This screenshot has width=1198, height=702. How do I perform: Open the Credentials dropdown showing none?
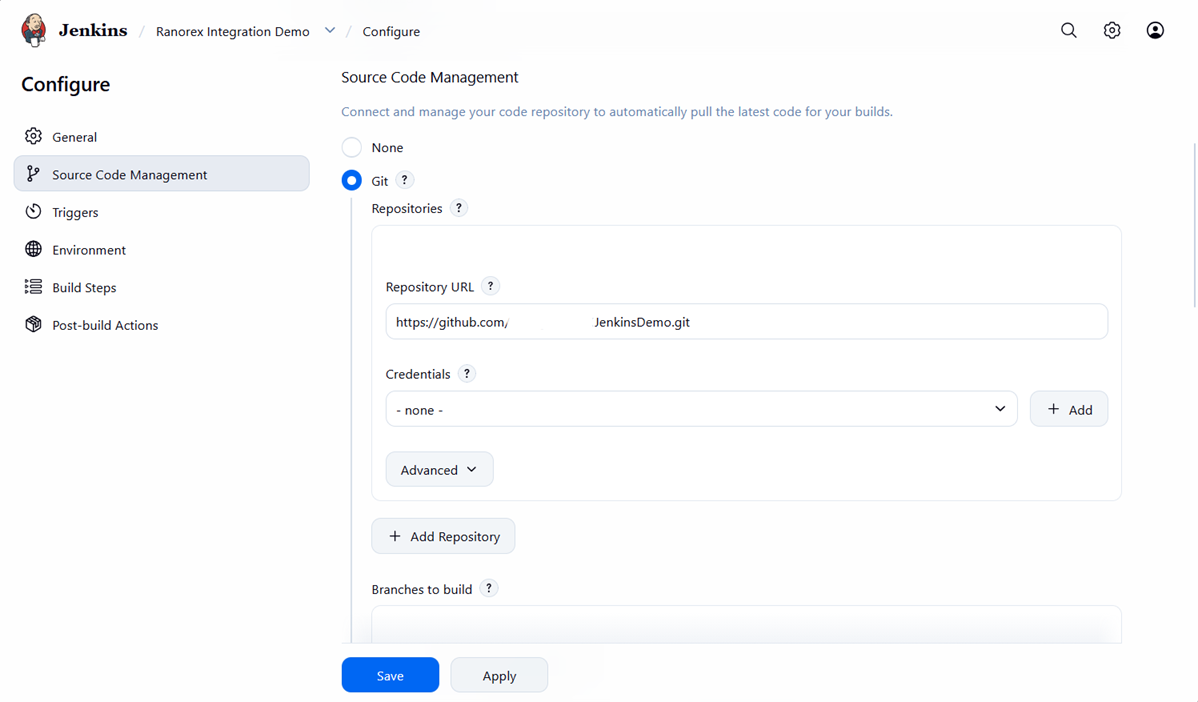click(701, 409)
